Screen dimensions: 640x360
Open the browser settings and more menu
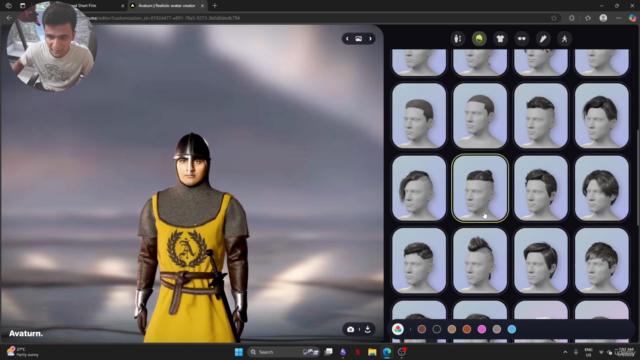point(618,18)
